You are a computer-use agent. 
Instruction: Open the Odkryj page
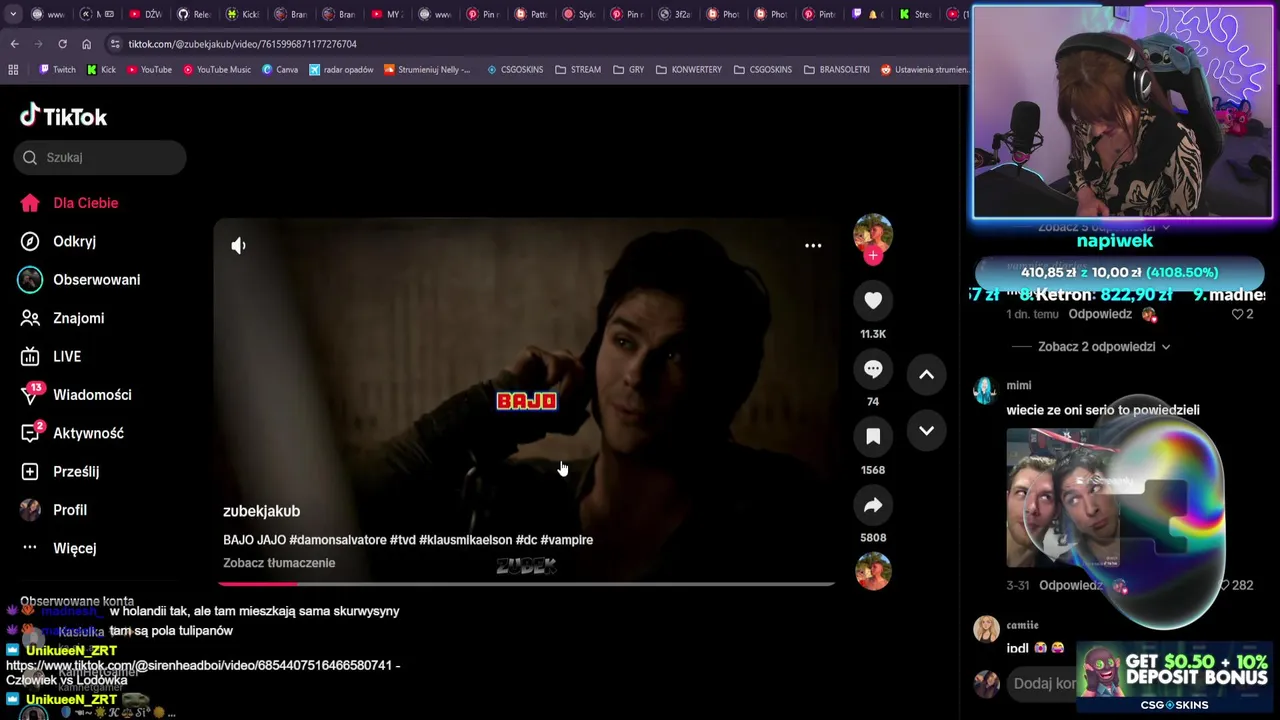click(58, 241)
